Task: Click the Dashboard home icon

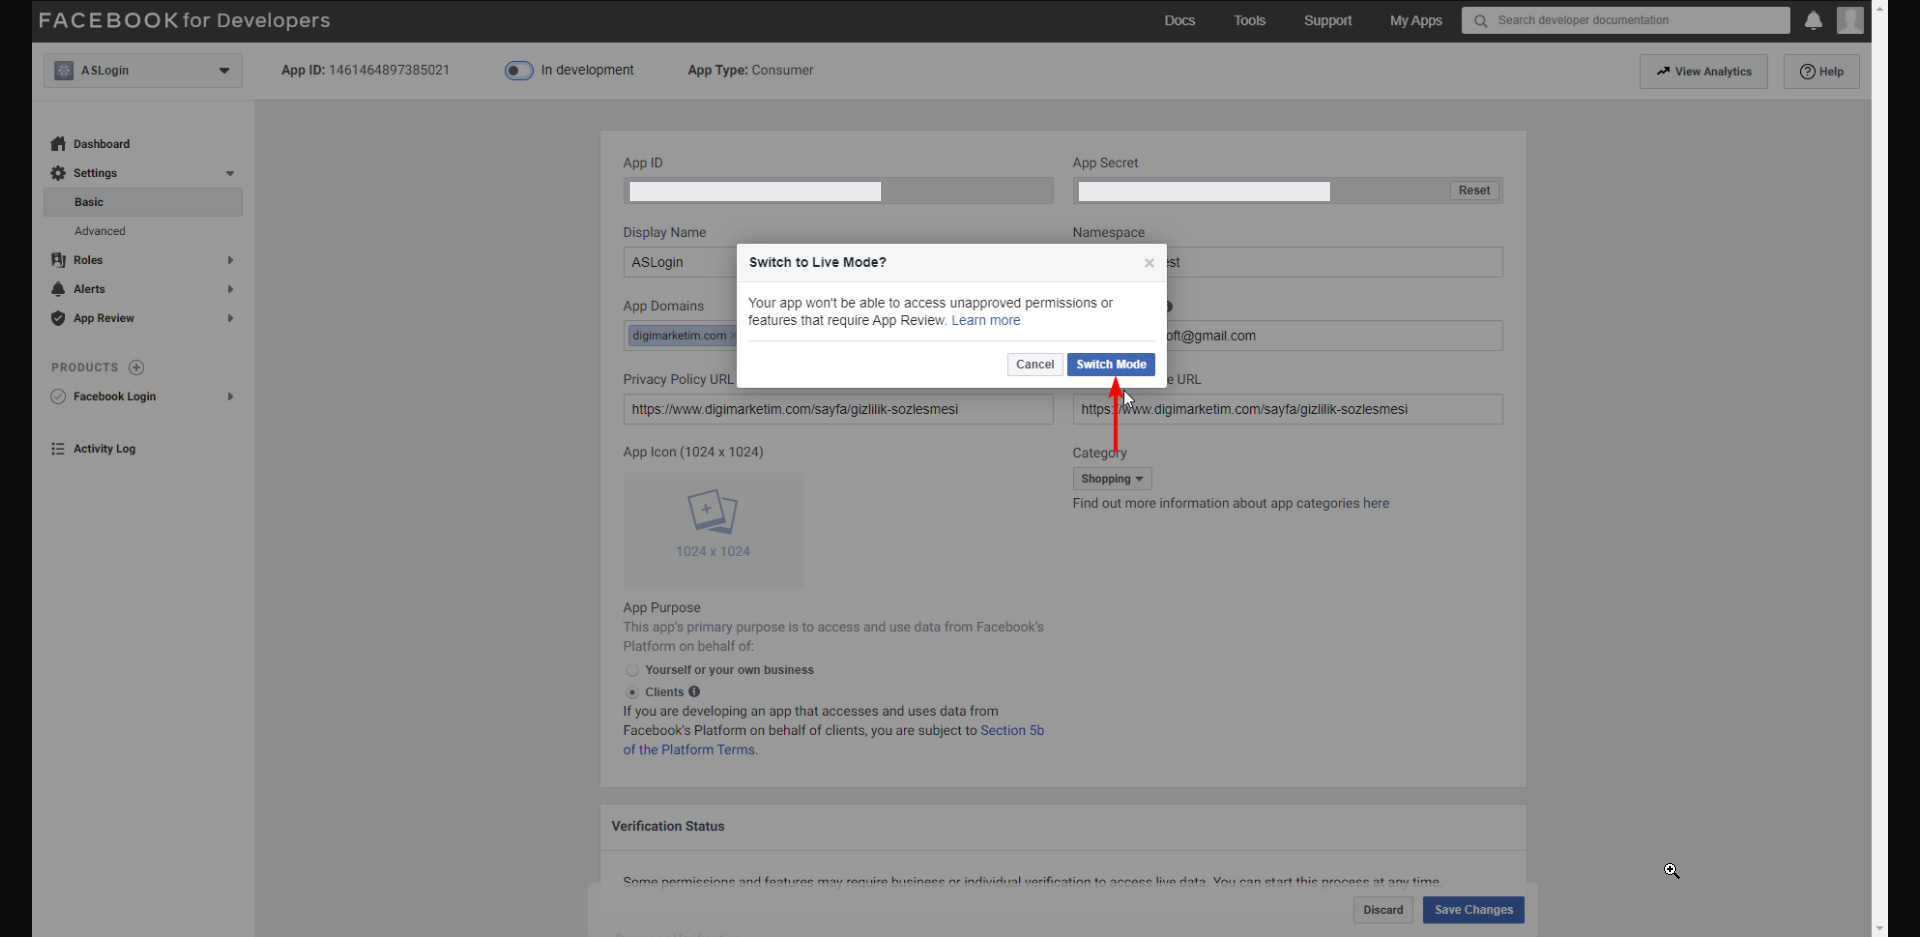Action: coord(58,144)
